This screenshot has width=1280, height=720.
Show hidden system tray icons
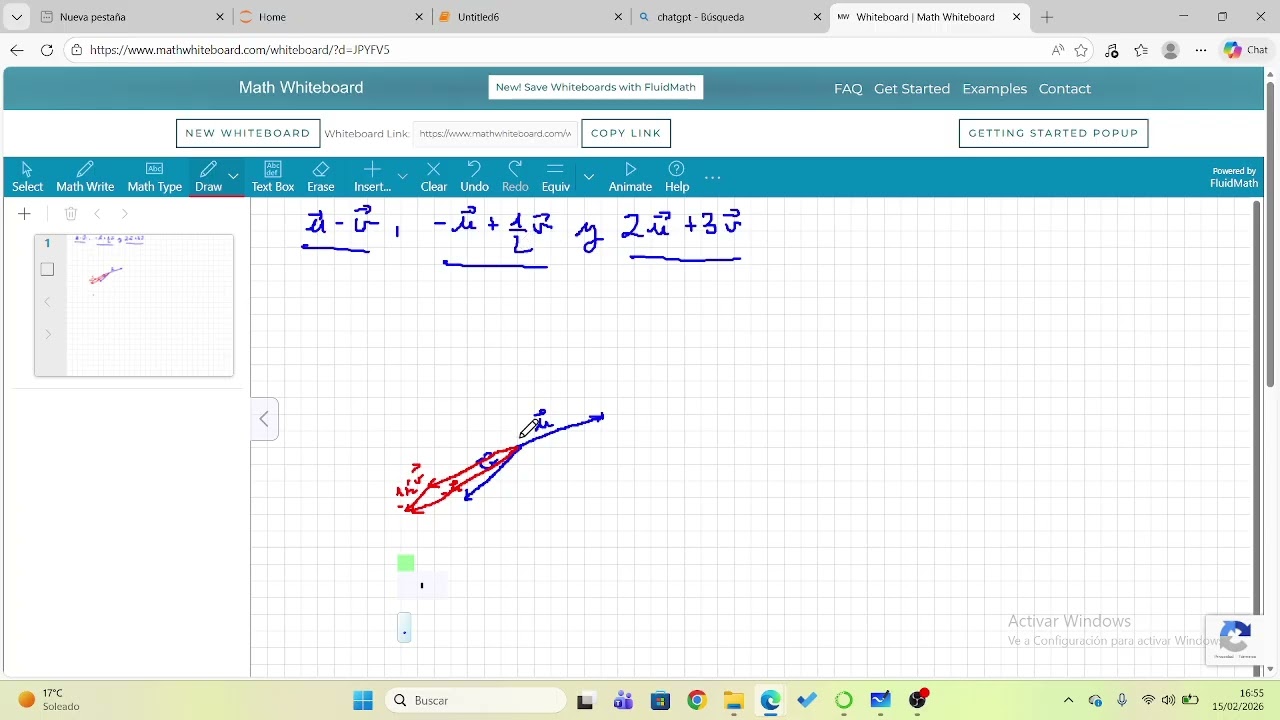click(x=1068, y=700)
